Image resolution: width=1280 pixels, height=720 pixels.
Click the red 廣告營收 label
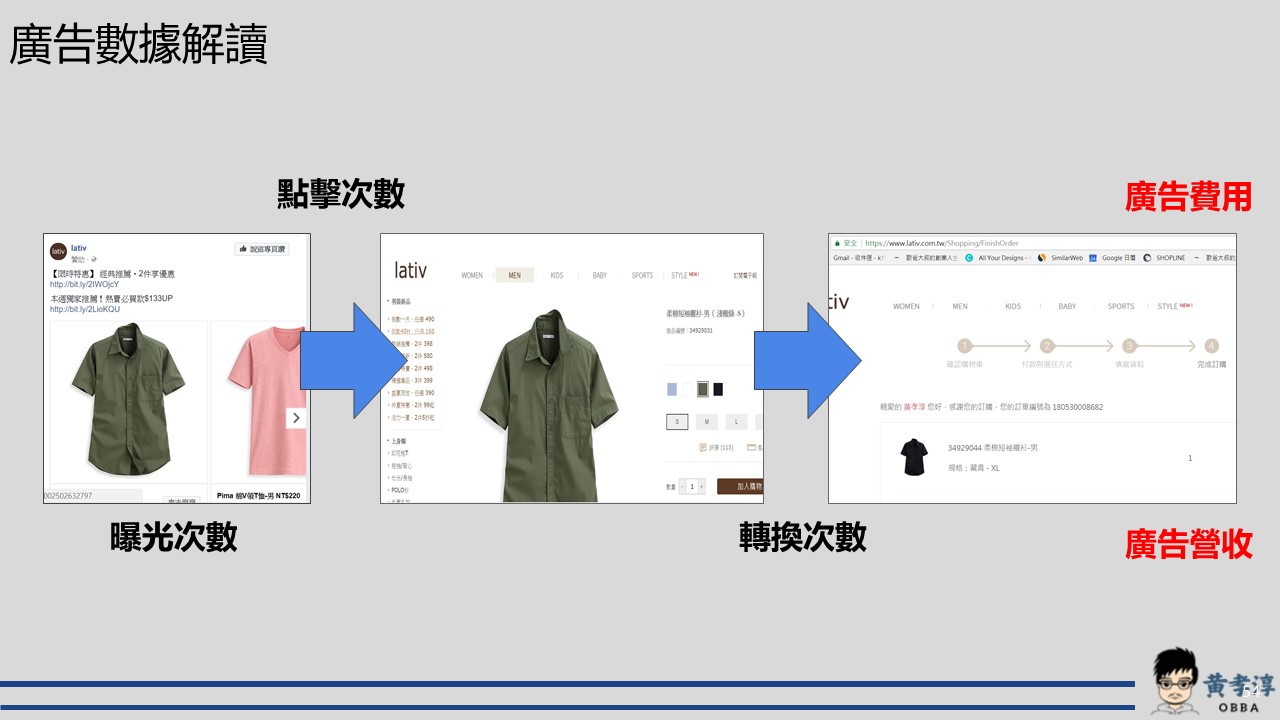(1189, 544)
